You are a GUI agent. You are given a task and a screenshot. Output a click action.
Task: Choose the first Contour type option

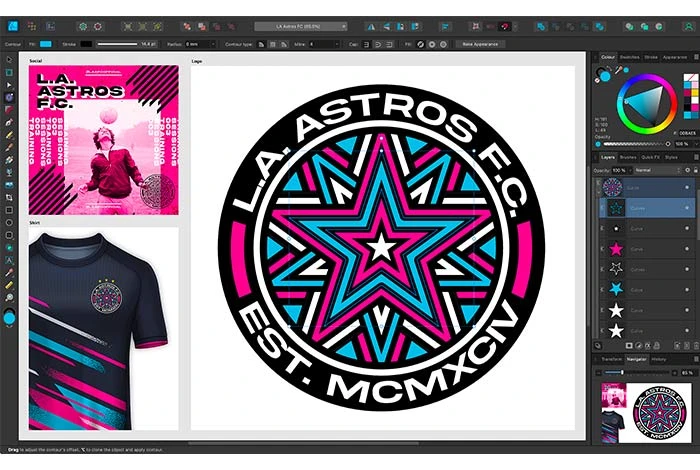[262, 44]
